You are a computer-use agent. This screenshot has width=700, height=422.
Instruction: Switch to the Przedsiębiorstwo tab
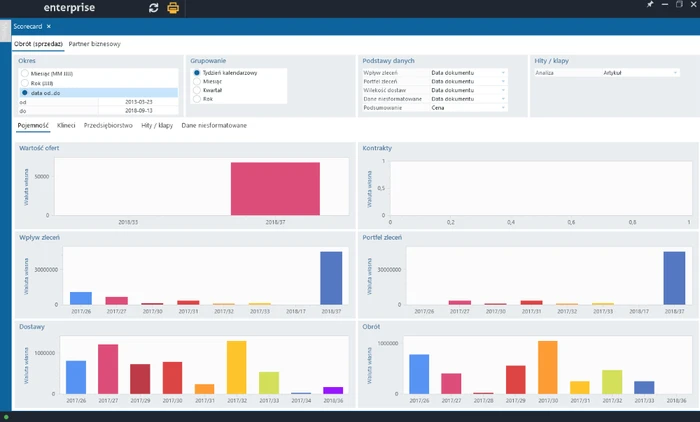108,126
